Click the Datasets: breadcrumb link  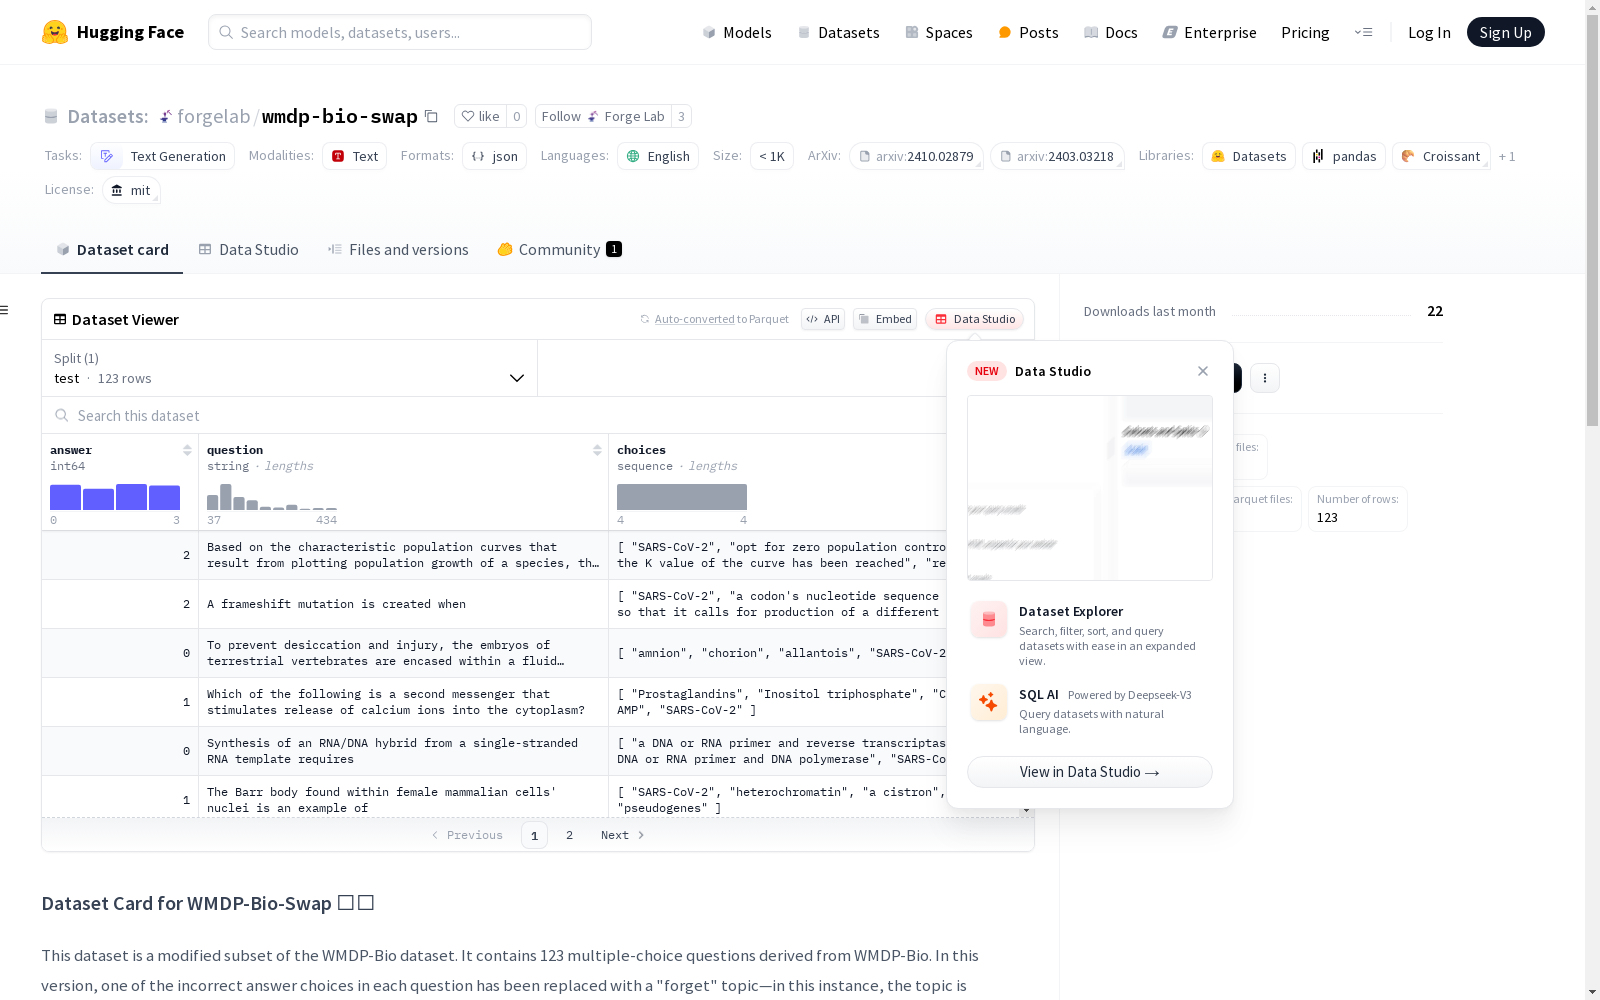(107, 116)
